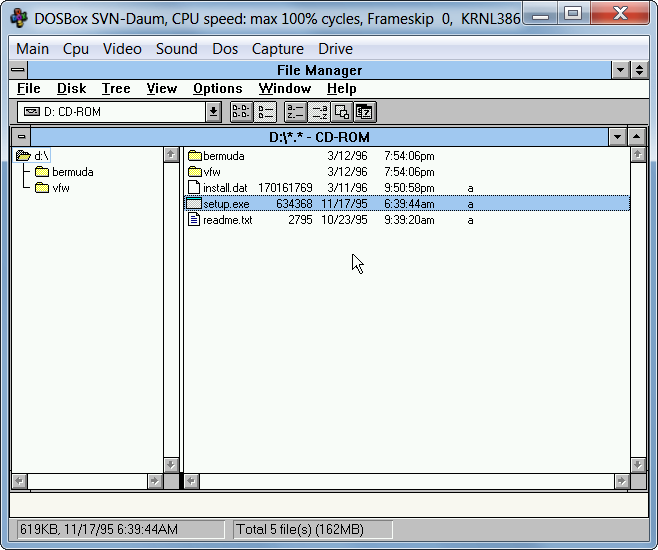Click the bermuda folder icon in file list

(x=194, y=156)
